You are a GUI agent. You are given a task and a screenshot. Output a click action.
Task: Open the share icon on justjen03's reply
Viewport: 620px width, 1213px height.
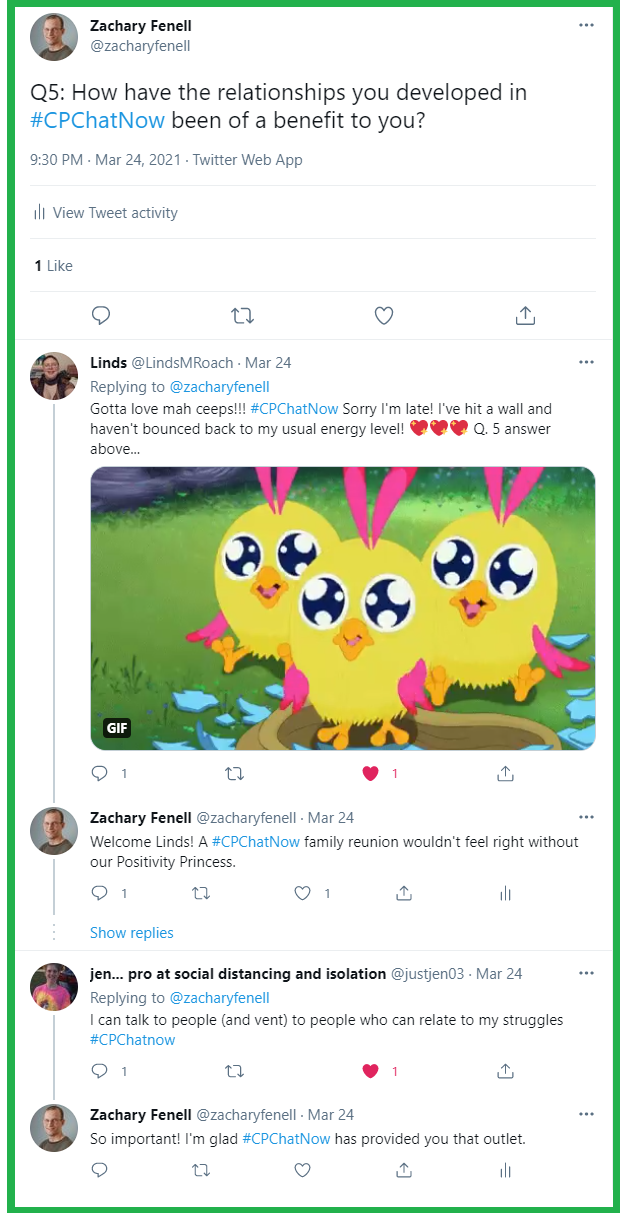(x=505, y=1070)
